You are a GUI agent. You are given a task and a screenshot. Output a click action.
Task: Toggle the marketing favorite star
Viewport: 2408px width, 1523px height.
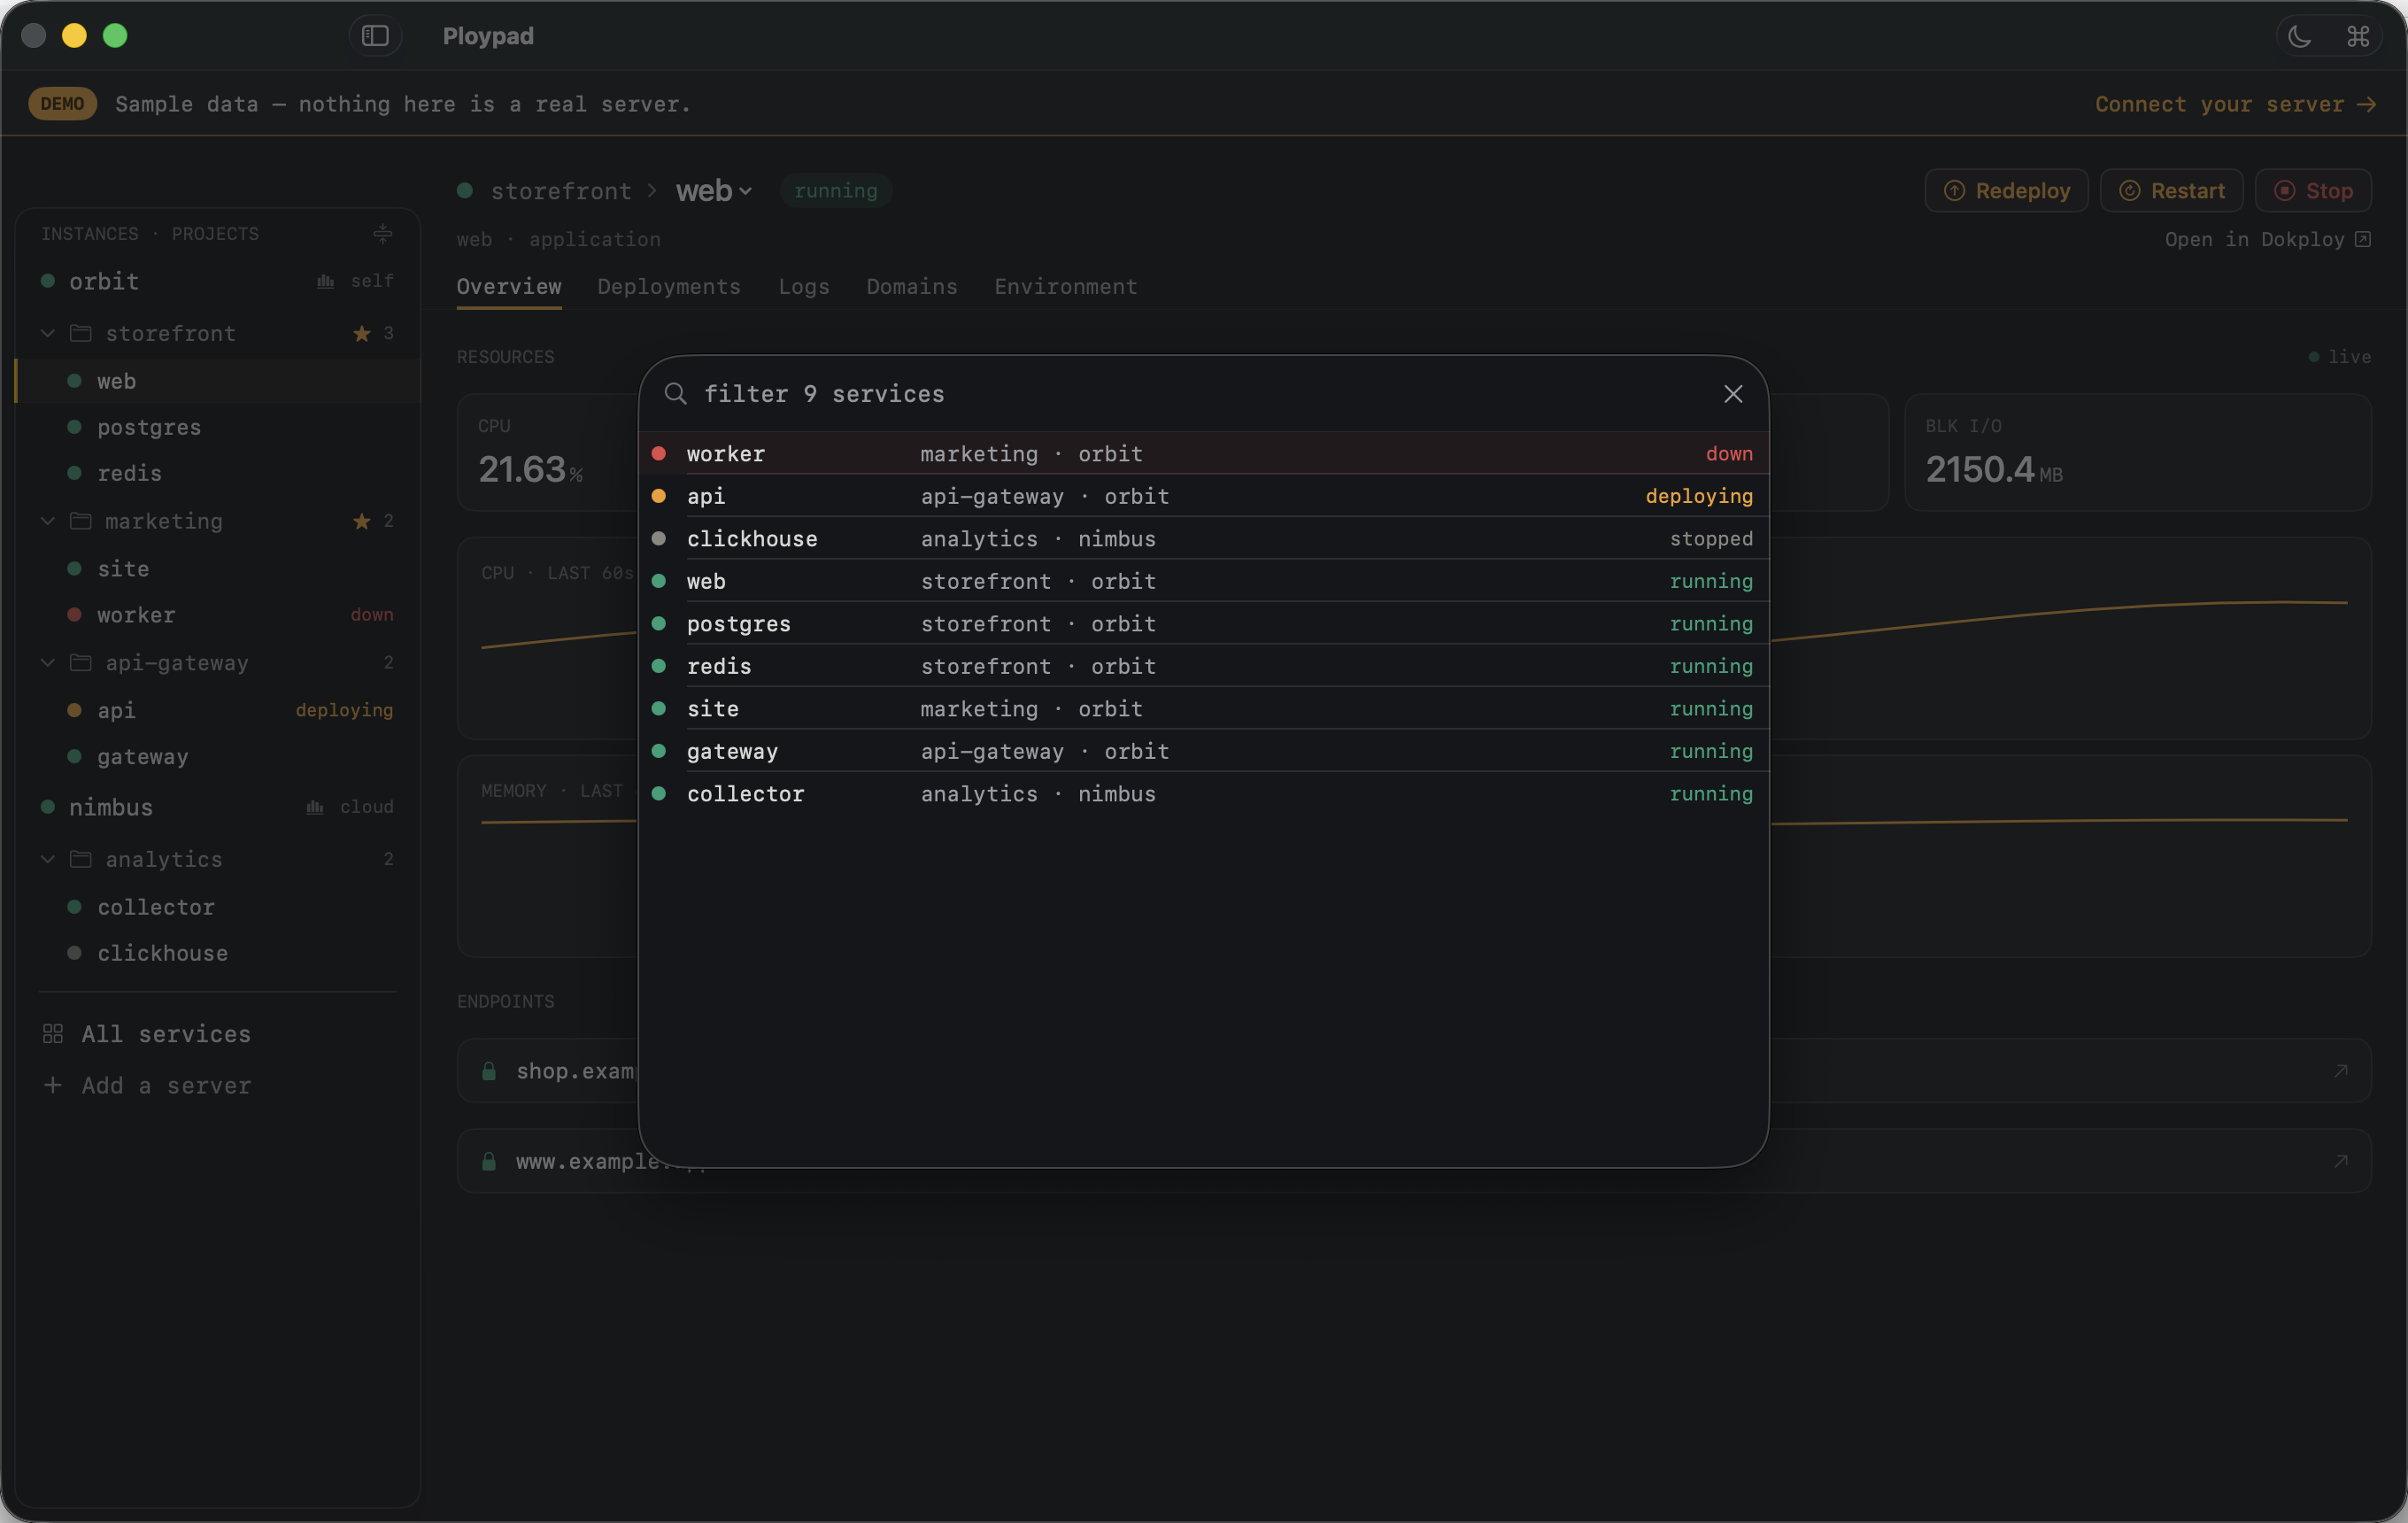pyautogui.click(x=362, y=521)
